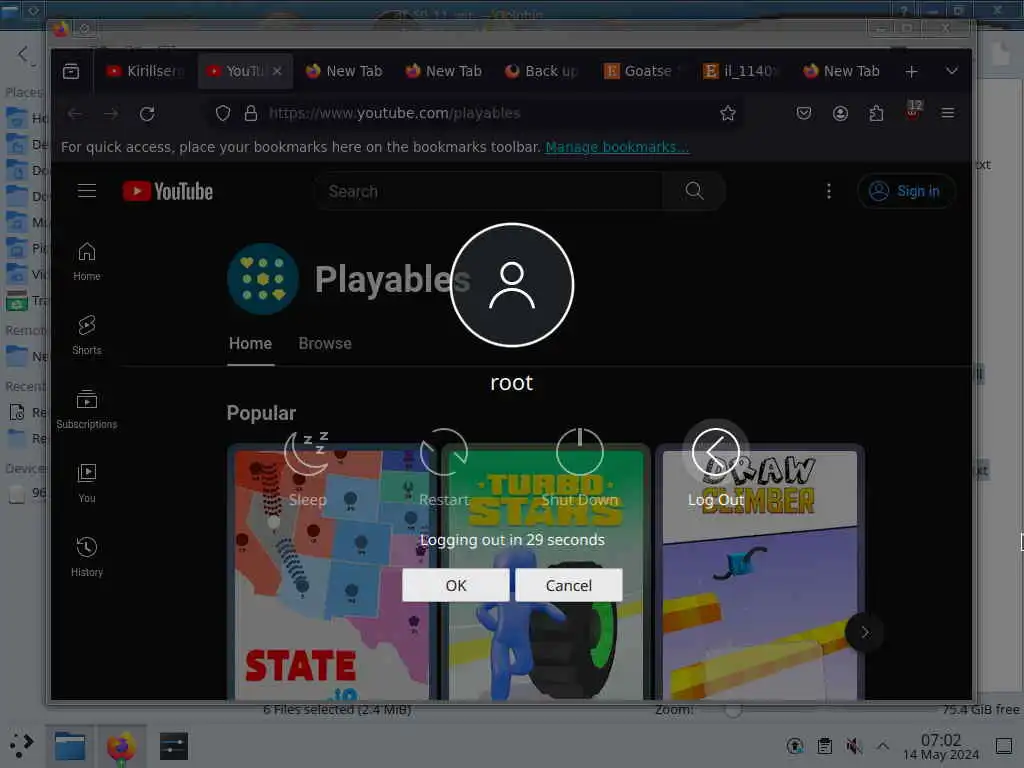Viewport: 1024px width, 768px height.
Task: Expand the list all tabs dropdown
Action: 952,71
